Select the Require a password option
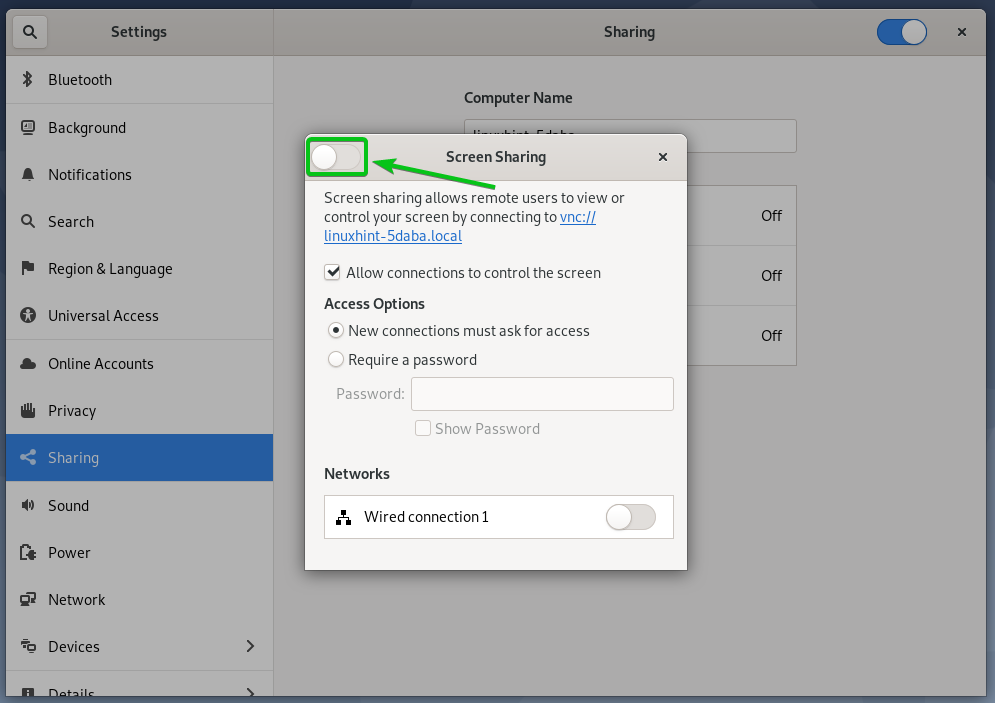 [x=336, y=360]
